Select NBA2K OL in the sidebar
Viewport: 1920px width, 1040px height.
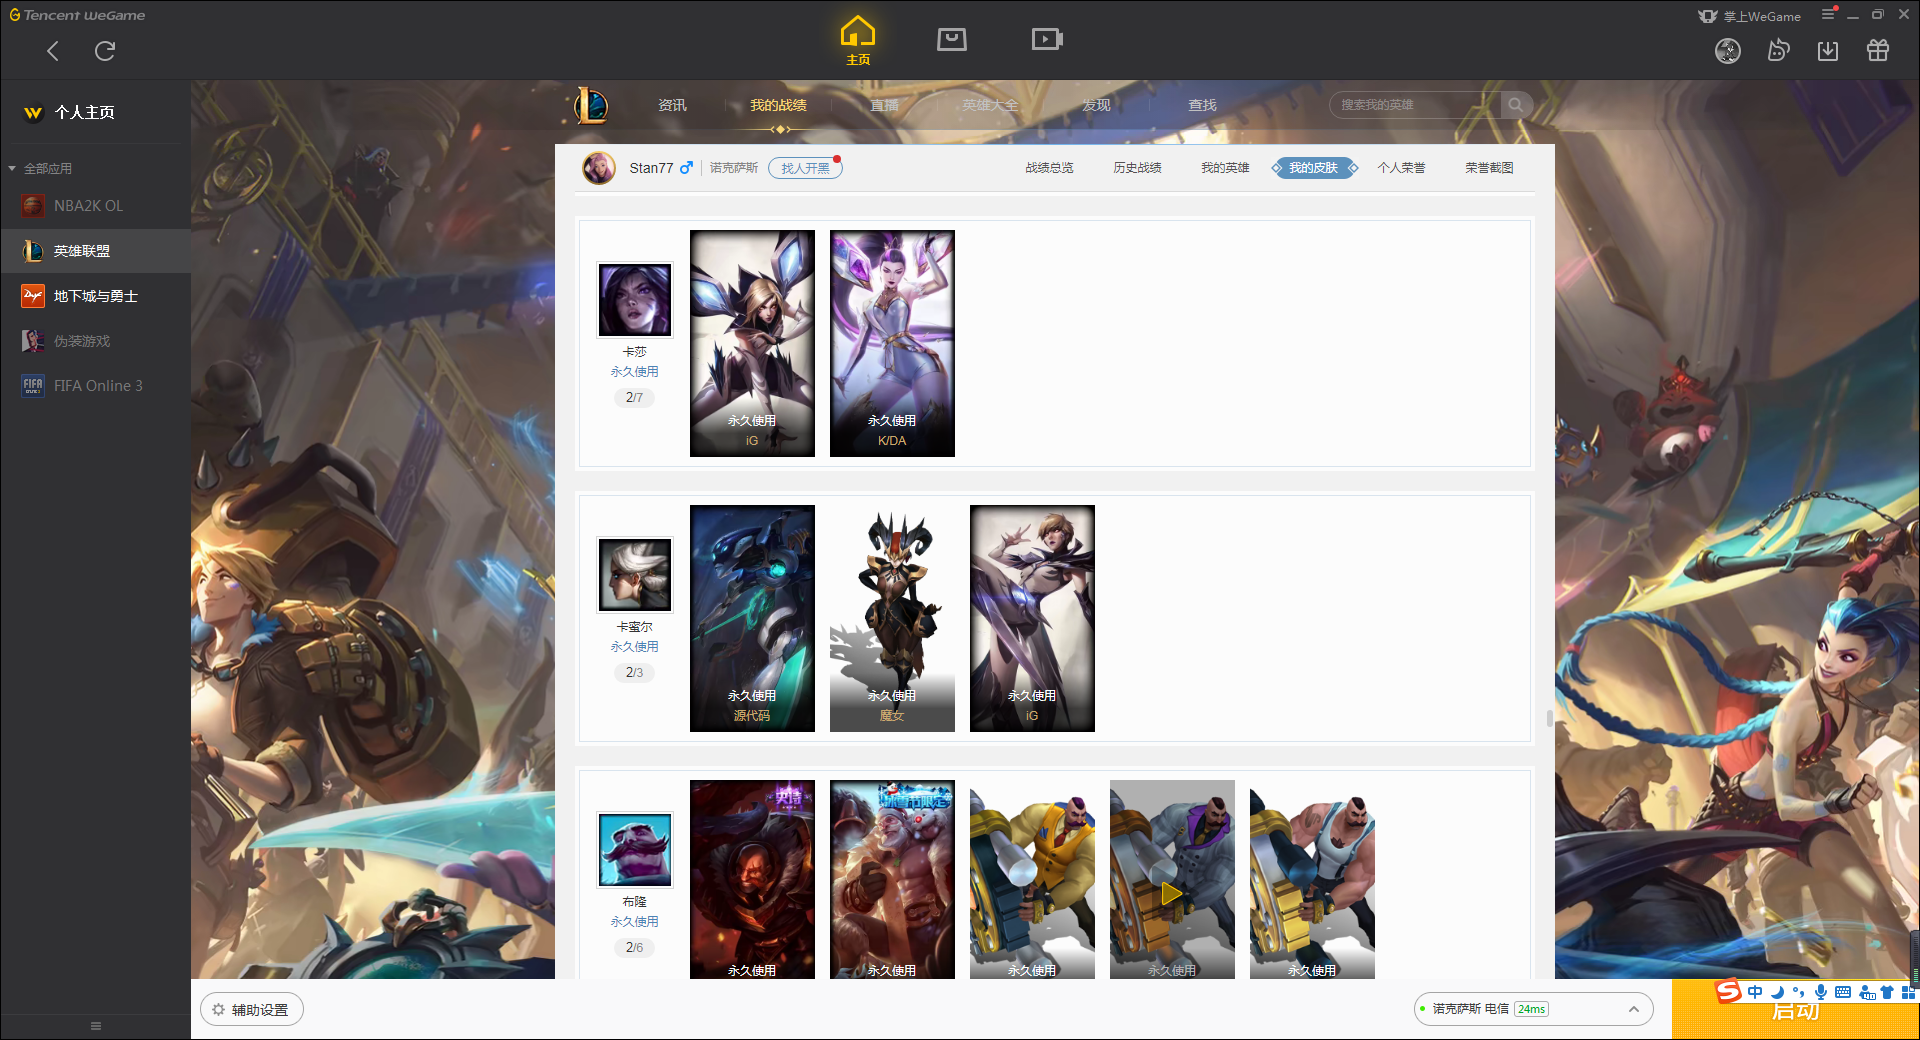point(95,206)
